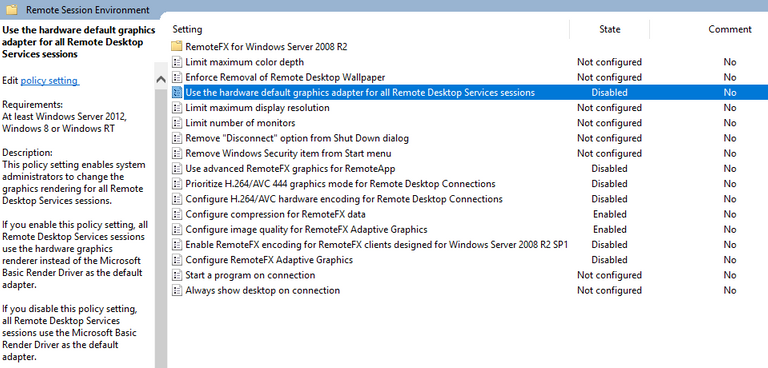Click policy icon beside Limit number of monitors
768x368 pixels.
[177, 123]
